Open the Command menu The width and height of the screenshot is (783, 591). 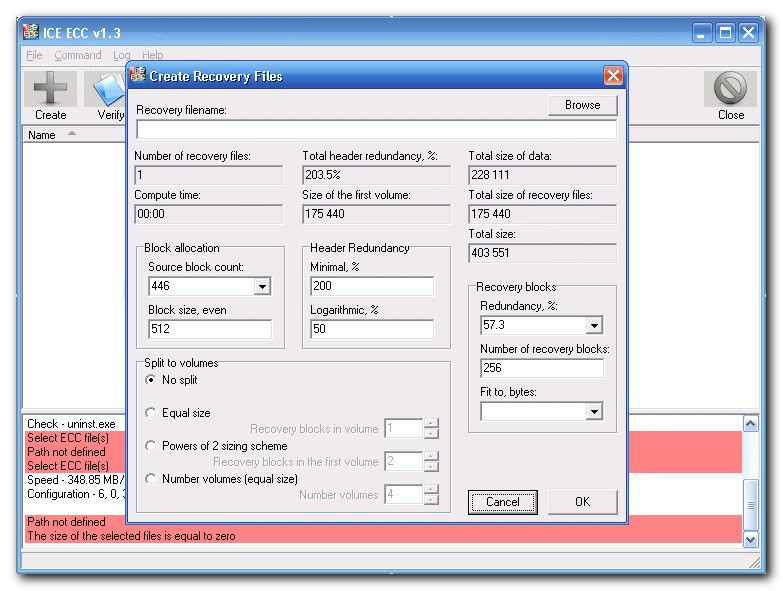[78, 55]
